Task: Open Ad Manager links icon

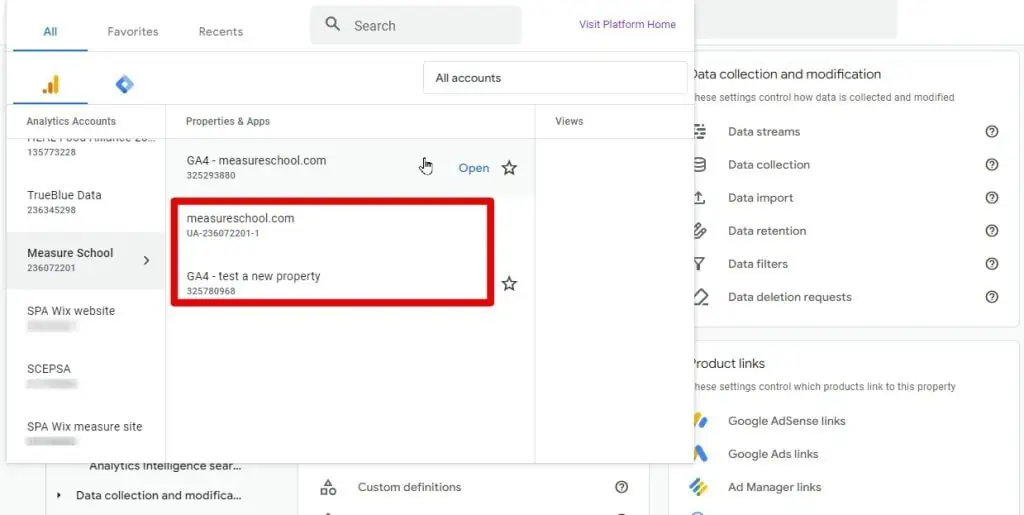Action: (700, 487)
